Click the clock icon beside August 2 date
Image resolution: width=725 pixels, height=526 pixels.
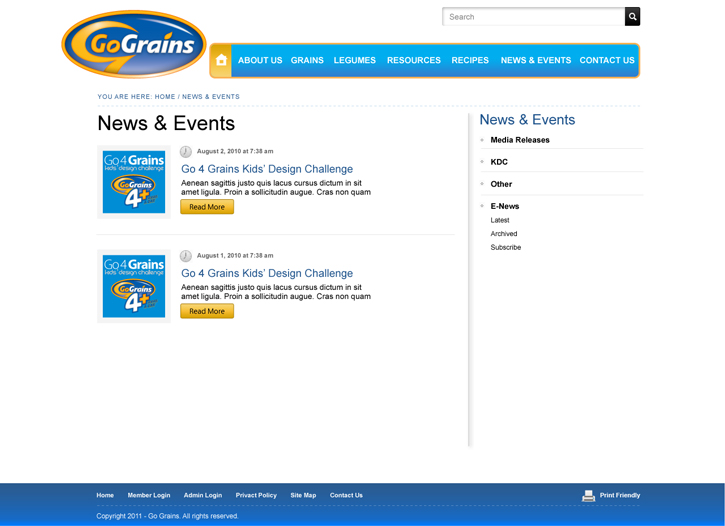coord(186,151)
